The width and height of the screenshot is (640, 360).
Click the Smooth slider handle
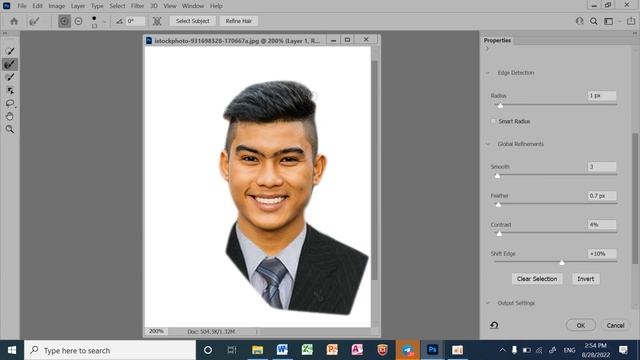coord(497,176)
